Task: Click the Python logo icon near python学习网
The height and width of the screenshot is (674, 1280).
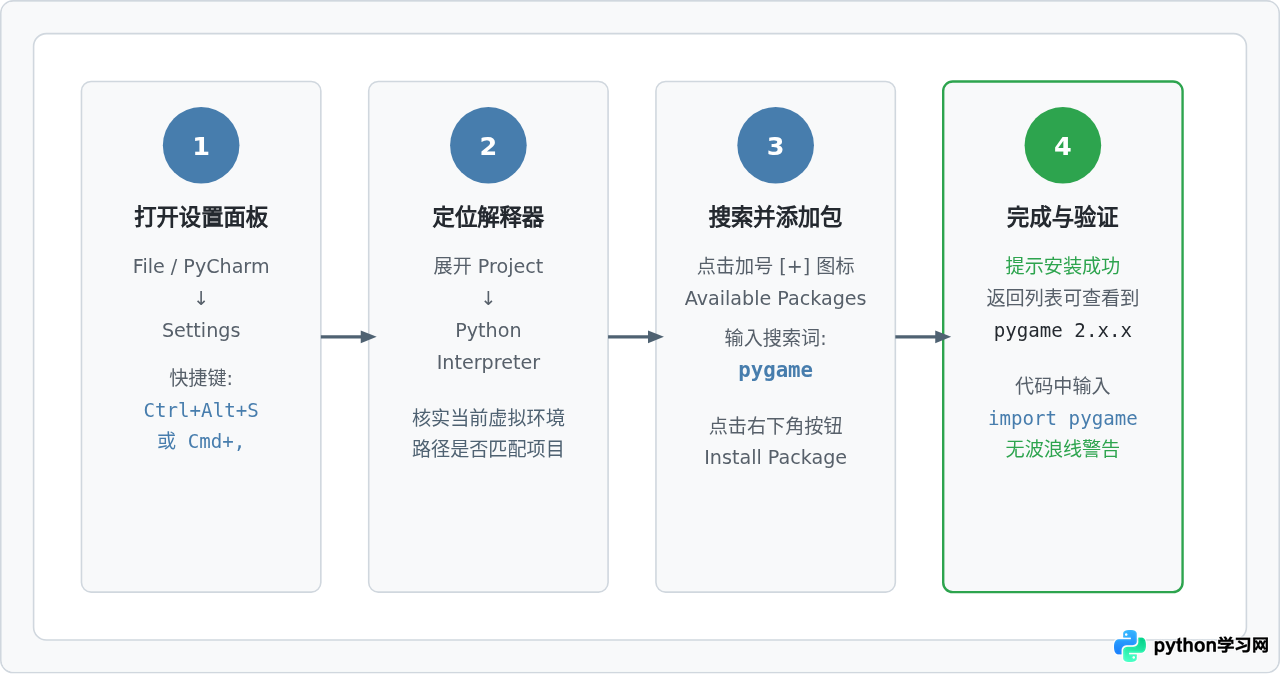Action: (x=1130, y=646)
